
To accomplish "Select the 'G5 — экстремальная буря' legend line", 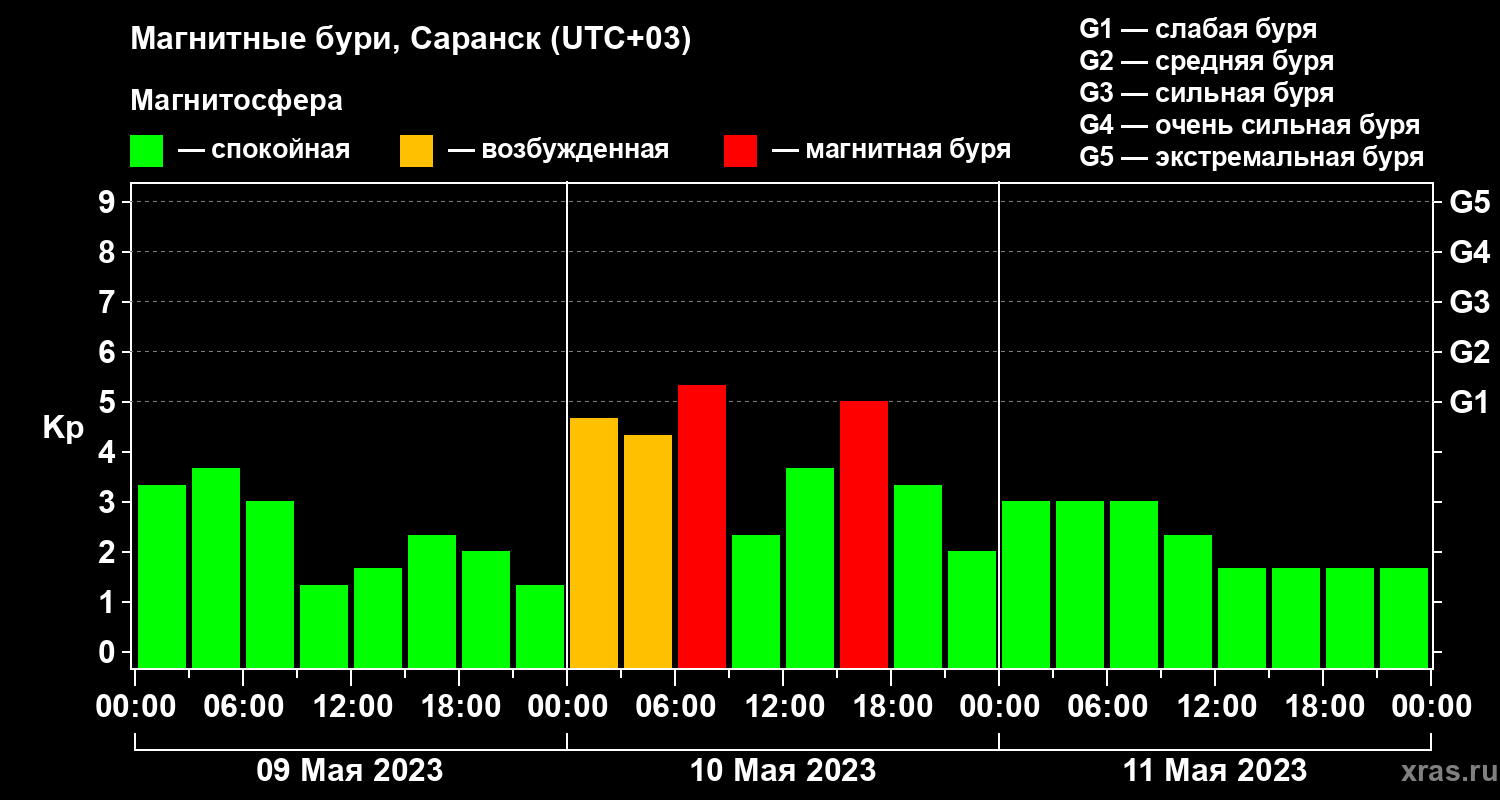I will pos(1252,157).
